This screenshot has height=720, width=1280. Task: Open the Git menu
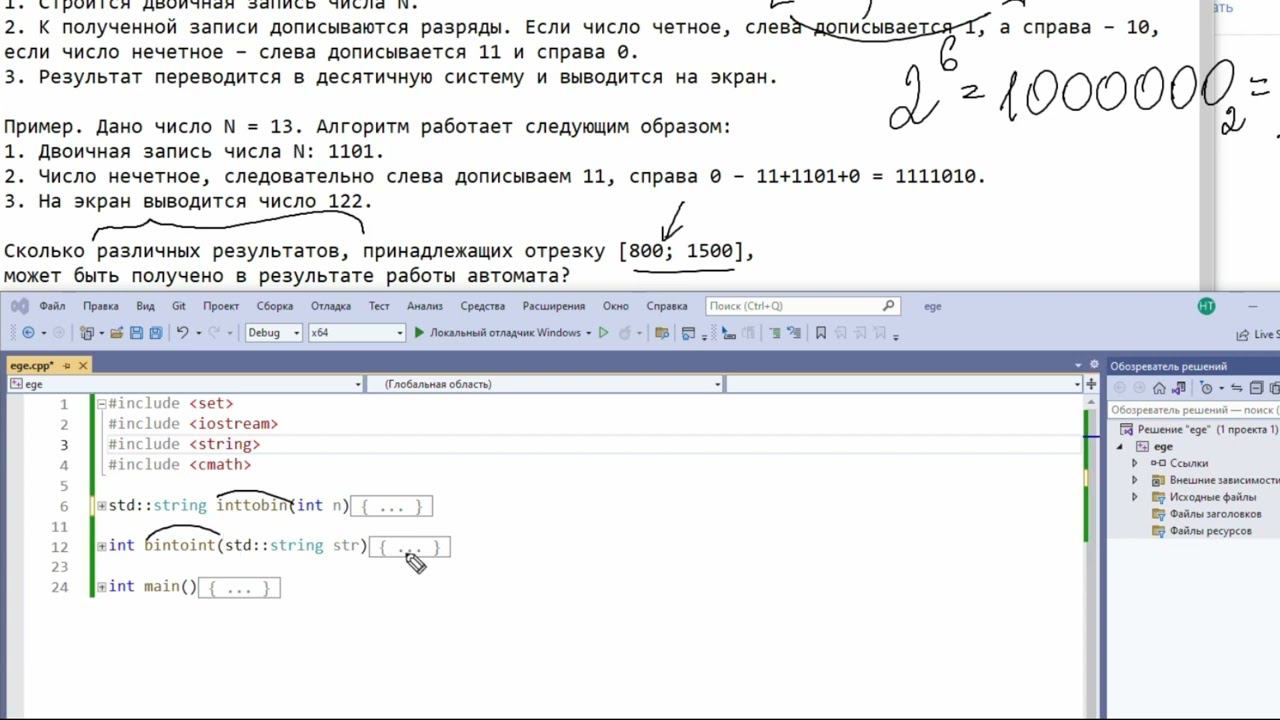179,306
